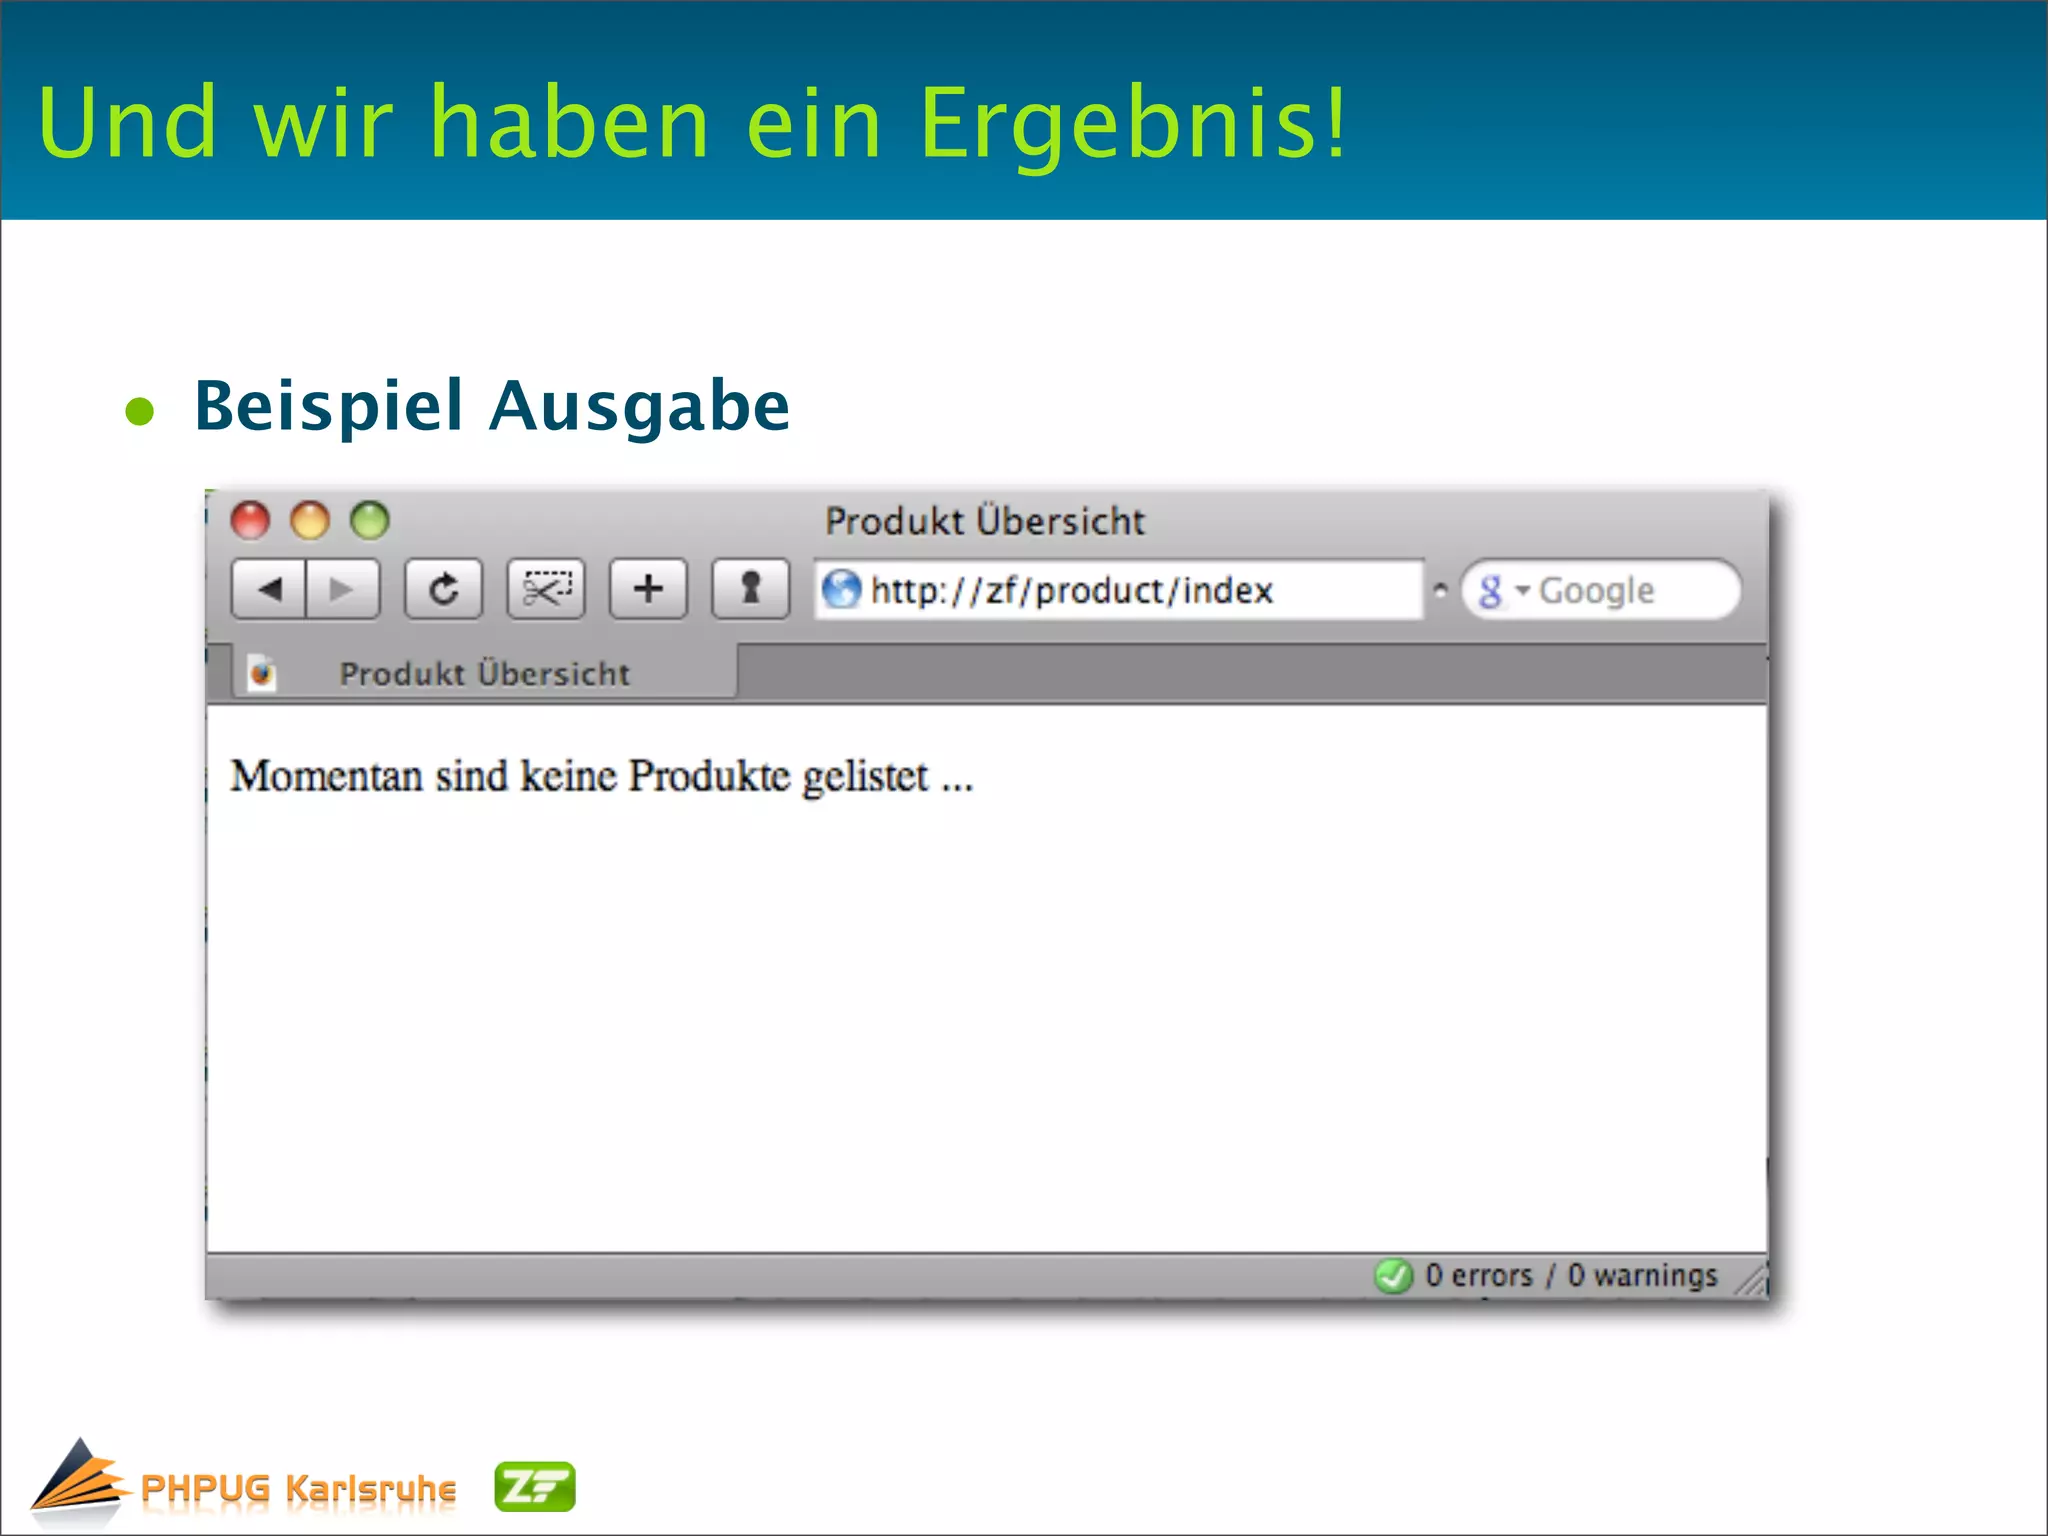Close the browser window with red button
Viewport: 2048px width, 1536px height.
(x=250, y=520)
